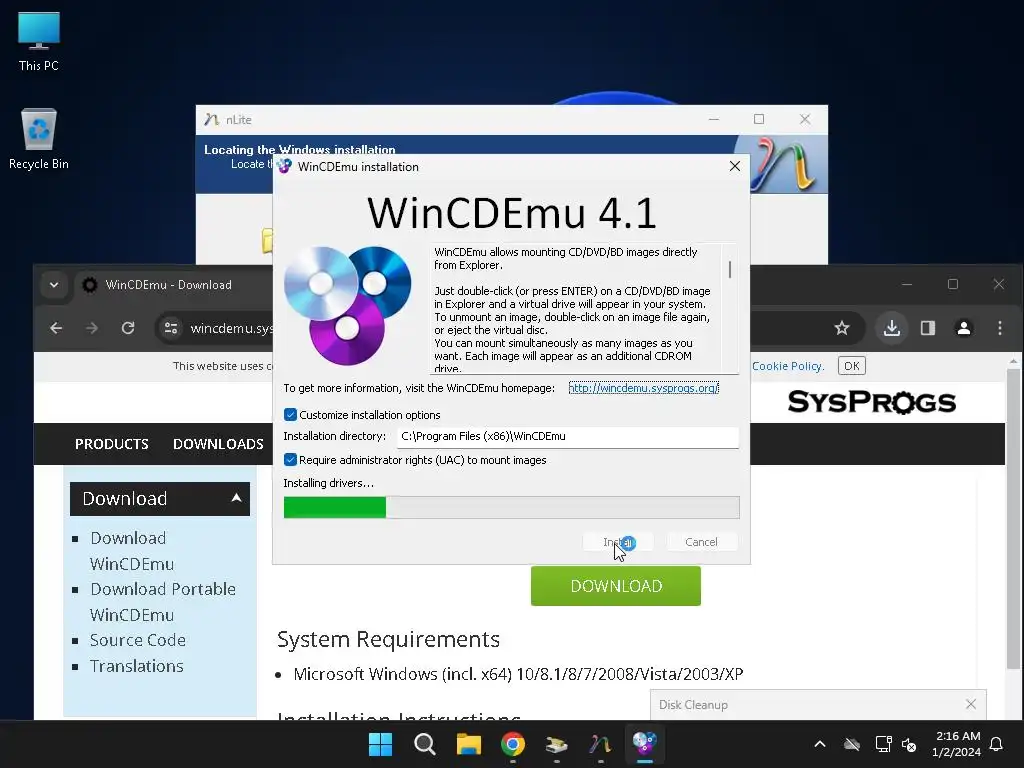The width and height of the screenshot is (1024, 768).
Task: Close the Disk Cleanup notification
Action: coord(970,704)
